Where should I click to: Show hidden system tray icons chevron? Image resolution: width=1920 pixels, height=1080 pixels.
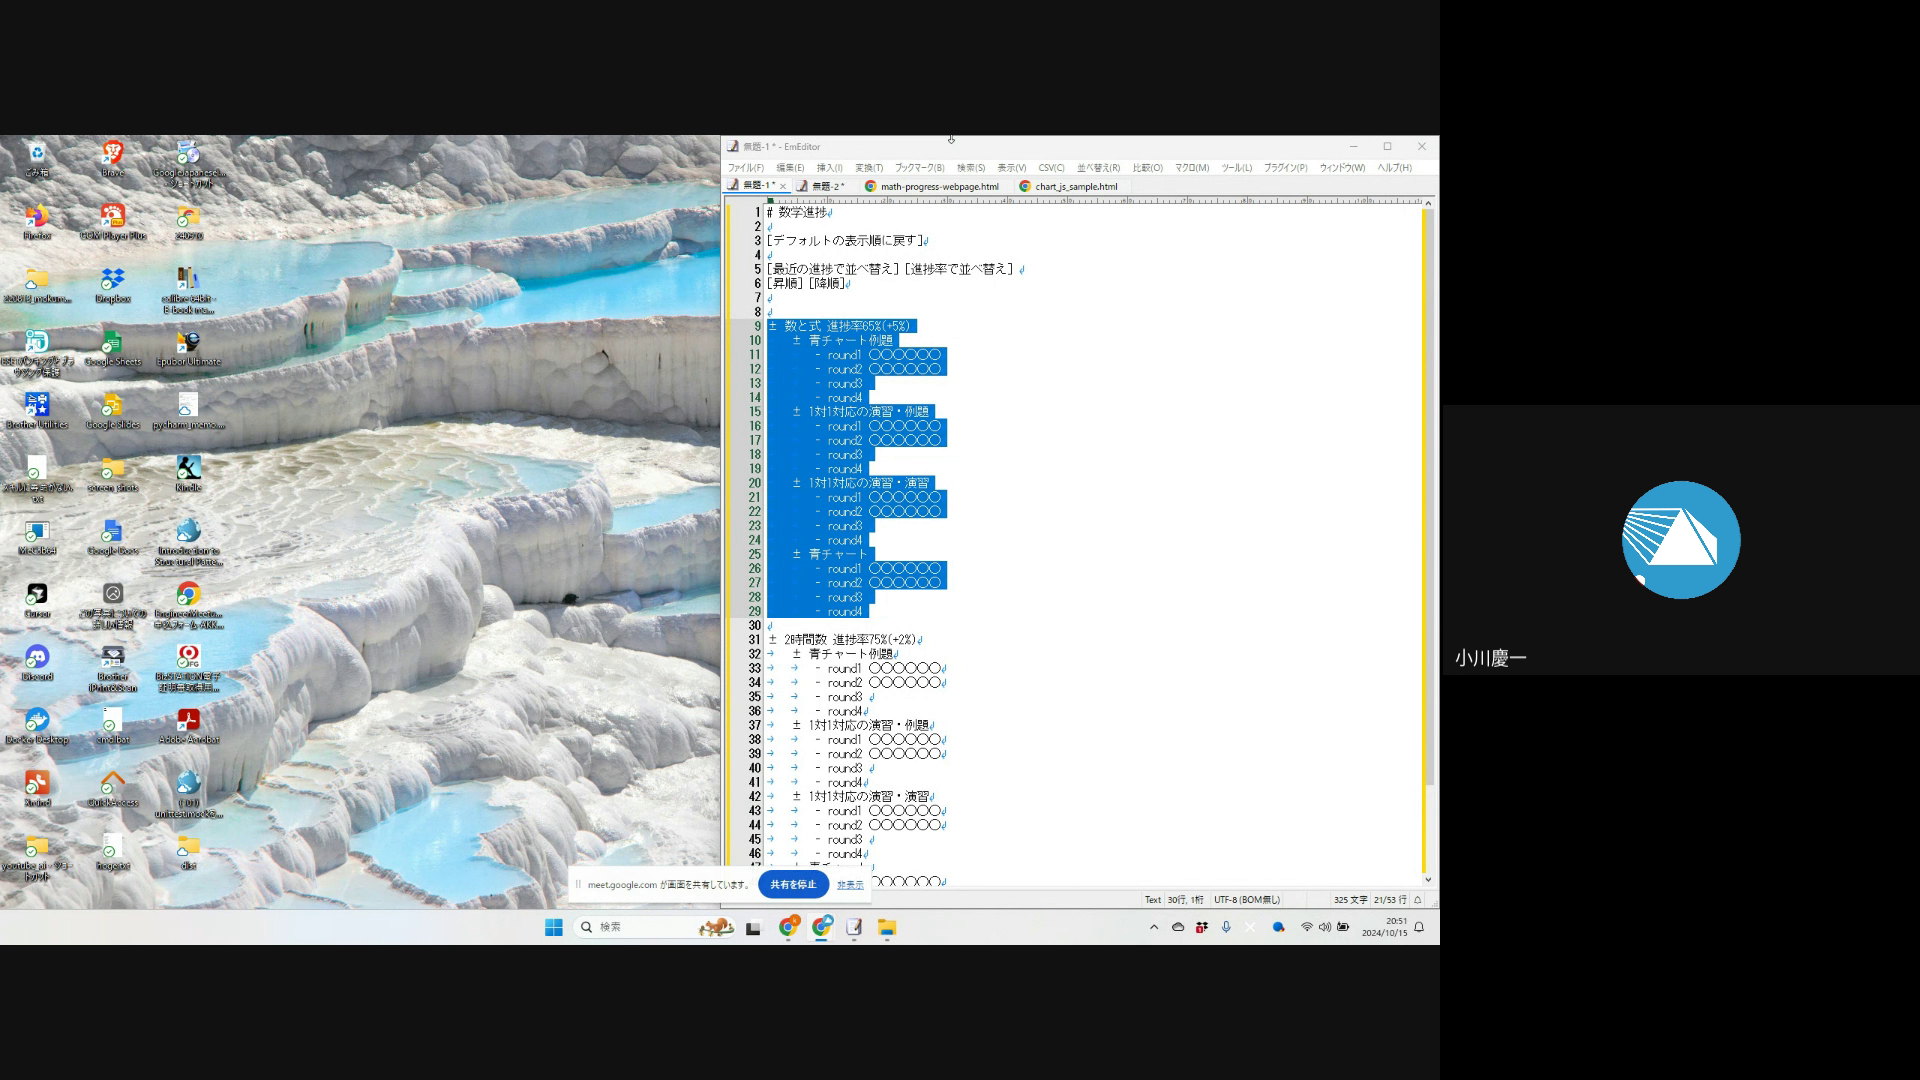1154,927
